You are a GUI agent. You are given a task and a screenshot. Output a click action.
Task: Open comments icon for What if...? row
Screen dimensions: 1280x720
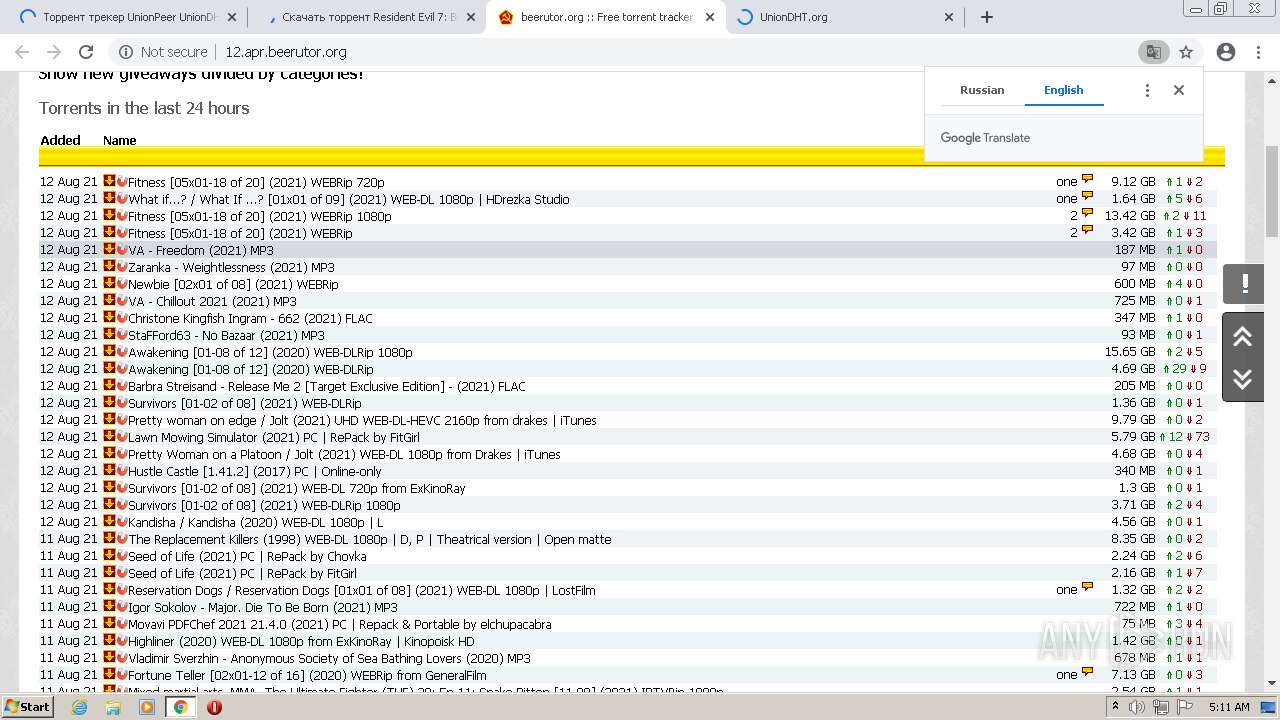pos(1087,197)
